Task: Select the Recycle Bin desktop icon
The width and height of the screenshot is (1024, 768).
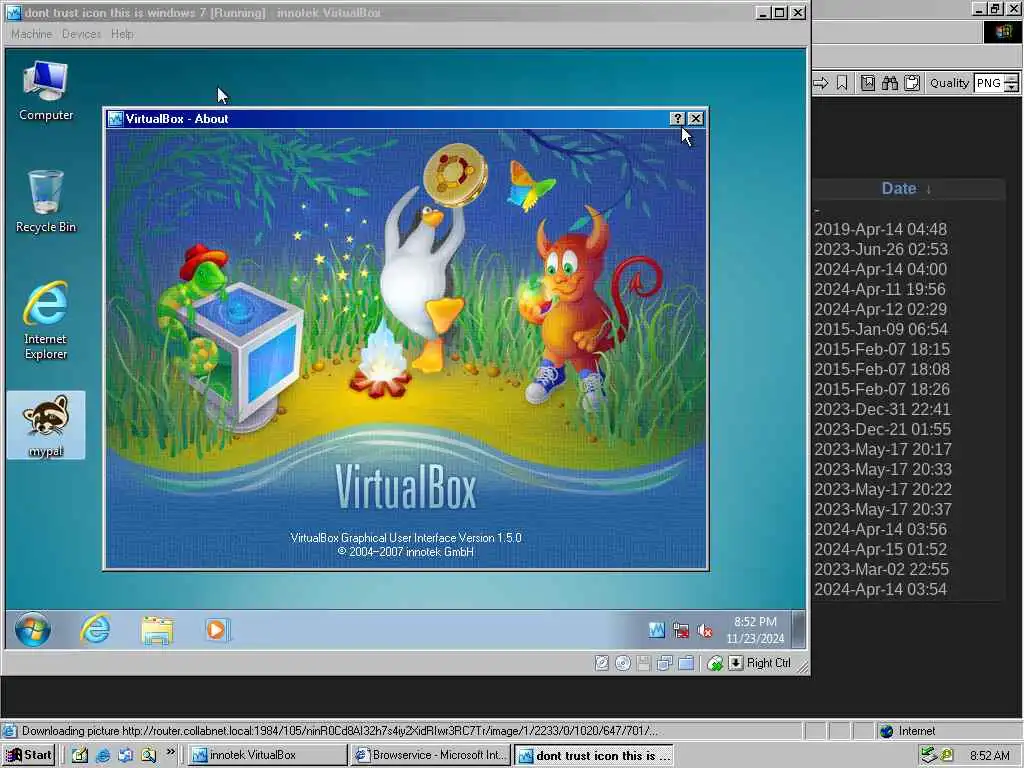Action: tap(45, 201)
